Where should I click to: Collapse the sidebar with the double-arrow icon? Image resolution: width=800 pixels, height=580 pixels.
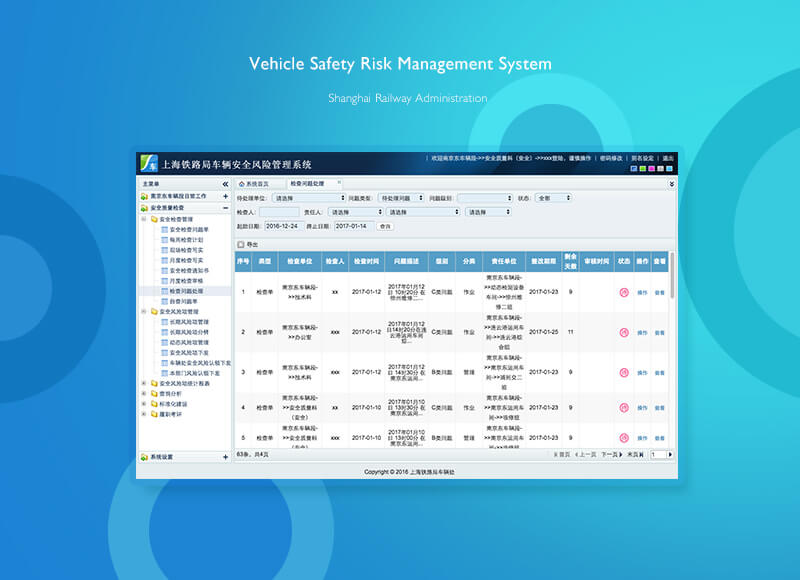225,184
